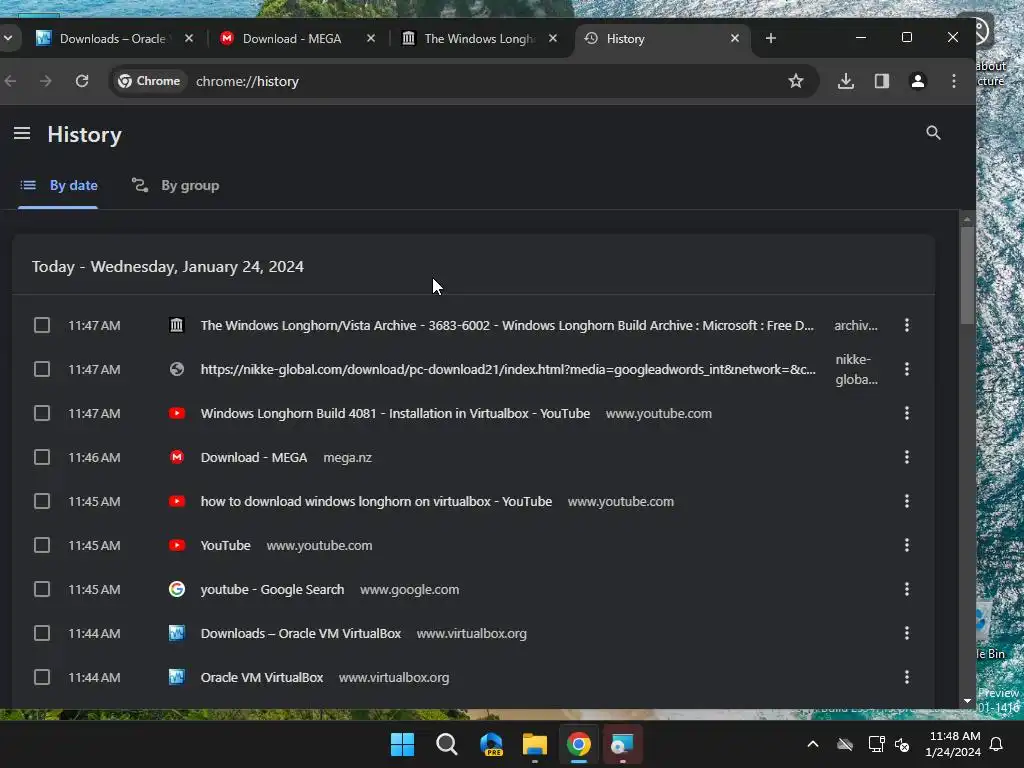The width and height of the screenshot is (1024, 768).
Task: Open actions menu for youtube - Google Search entry
Action: click(906, 589)
